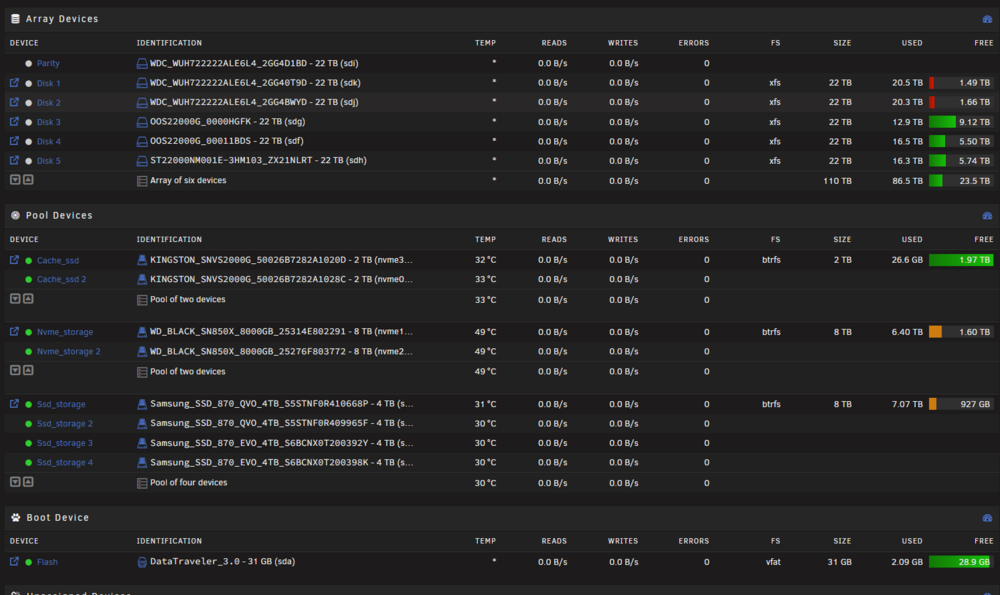Click the Parity status indicator dot
This screenshot has height=595, width=1000.
tap(29, 64)
